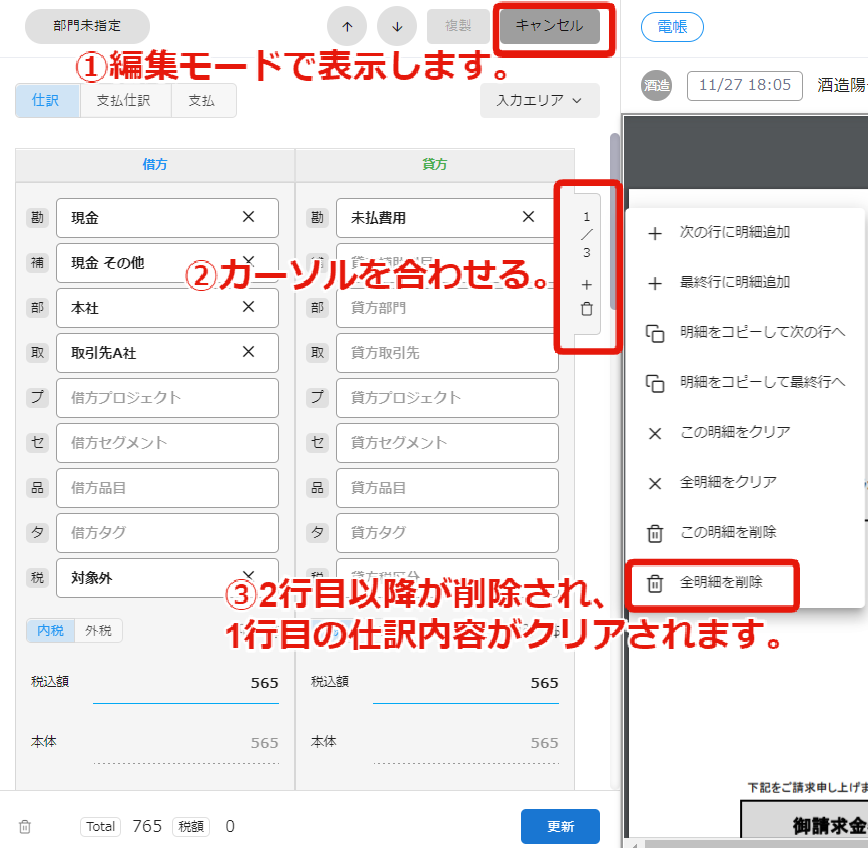Choose 明細をコピーして次の行へ

(x=744, y=332)
